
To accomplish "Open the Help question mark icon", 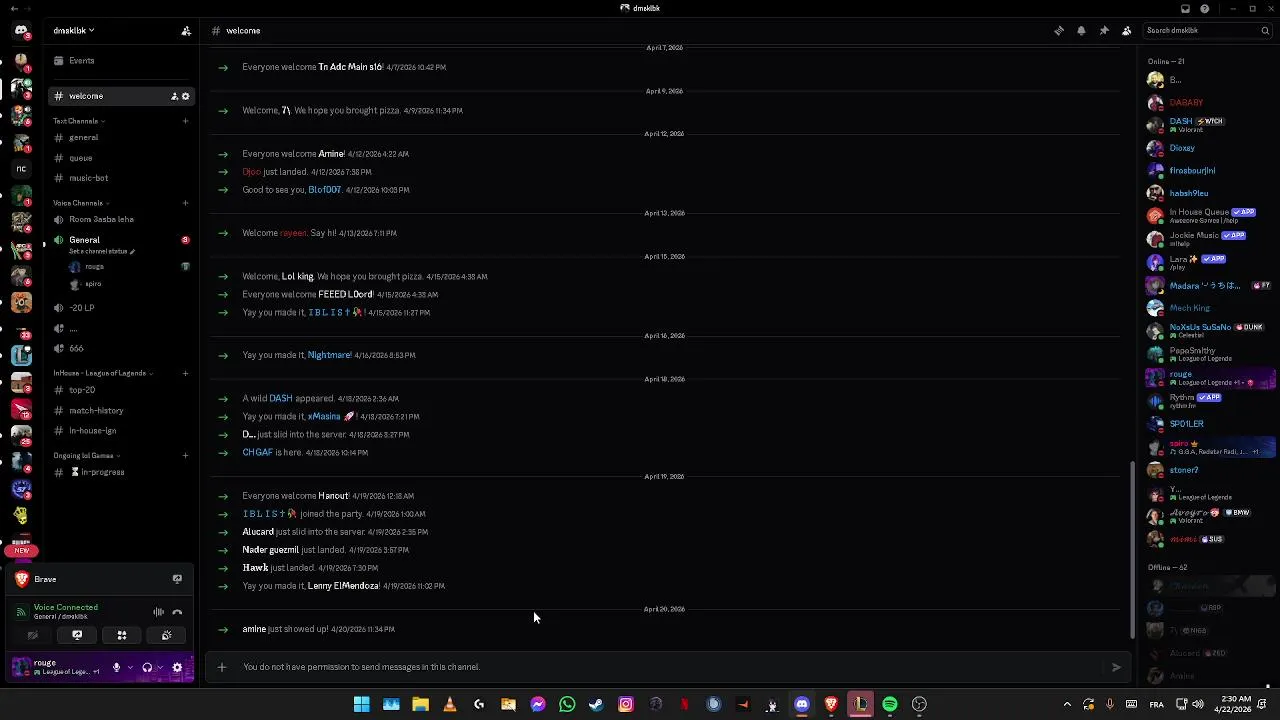I will tap(1205, 8).
